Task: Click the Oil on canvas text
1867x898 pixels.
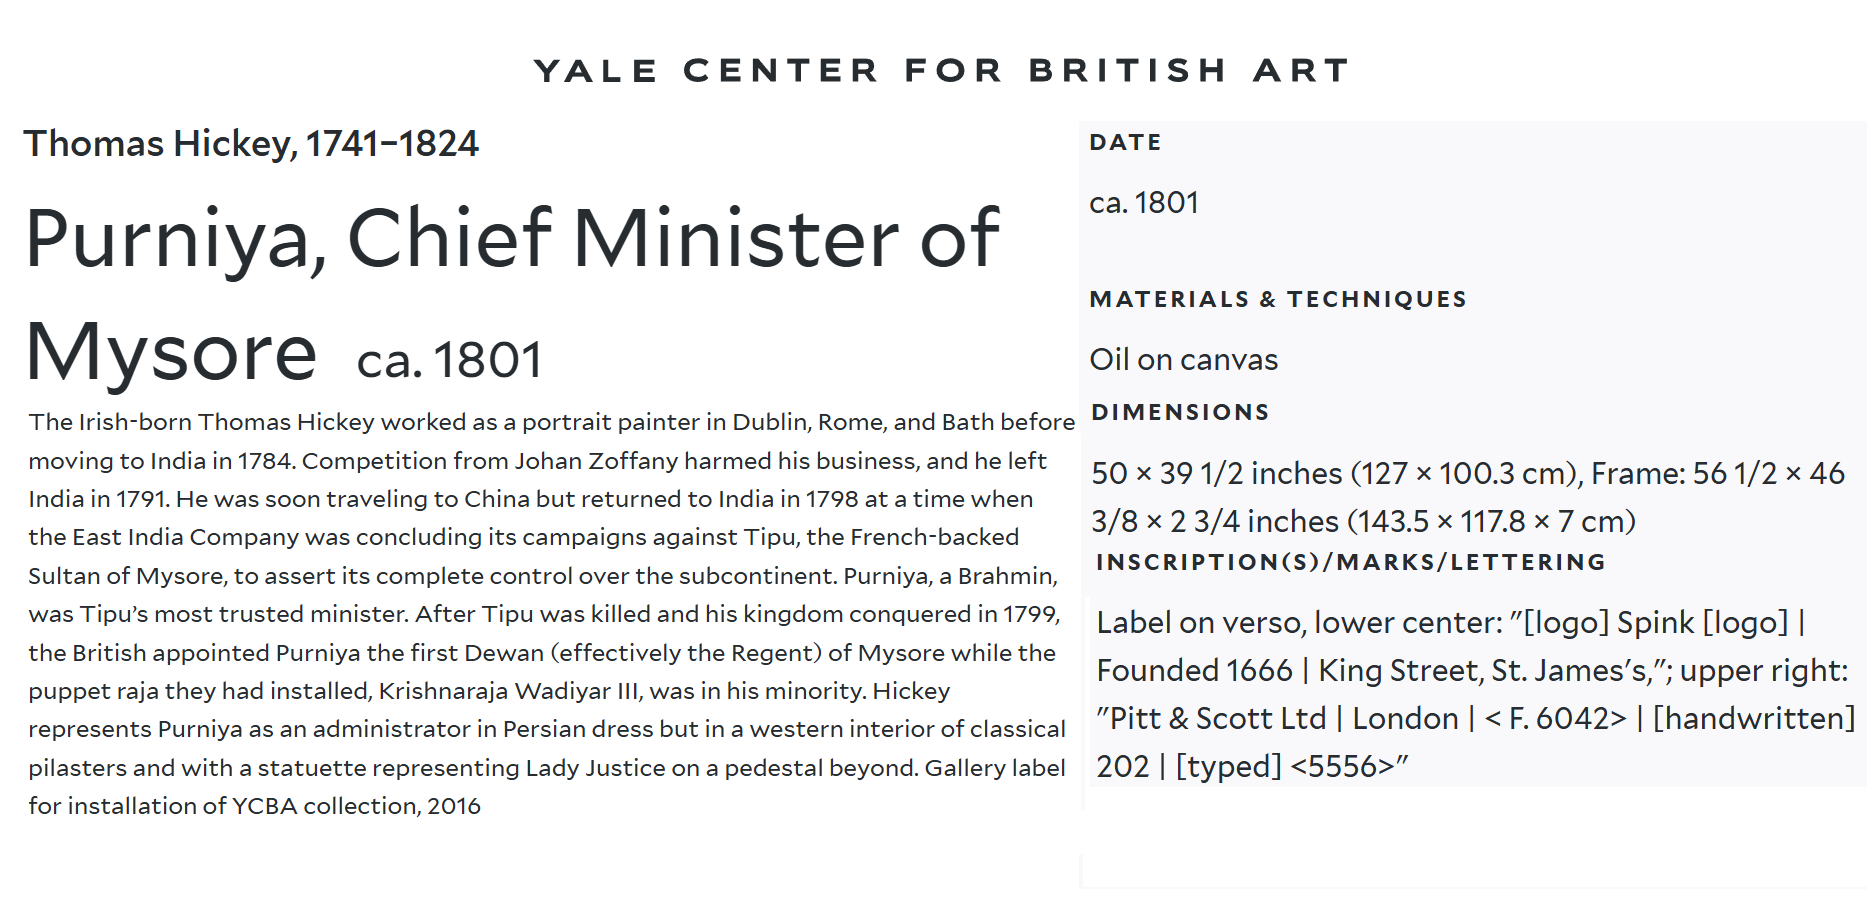Action: pos(1183,360)
